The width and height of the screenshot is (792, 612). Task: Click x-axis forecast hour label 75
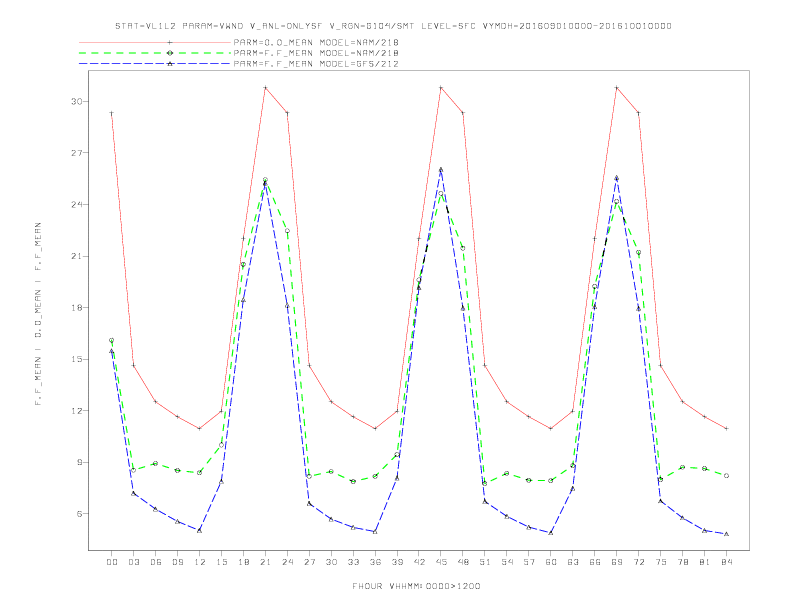pyautogui.click(x=661, y=562)
